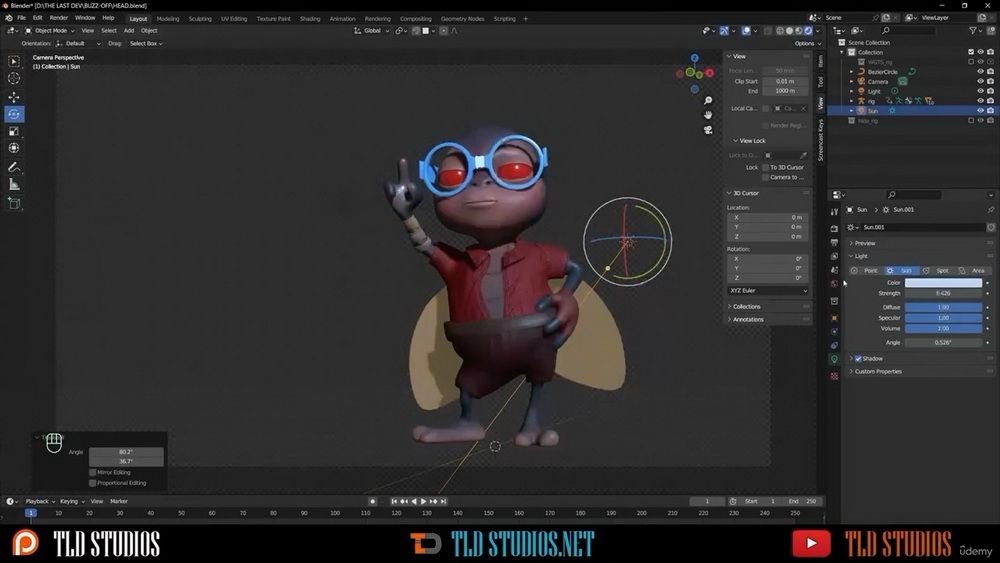Open the View Layer properties tab icon
Viewport: 1000px width, 563px height.
(834, 256)
